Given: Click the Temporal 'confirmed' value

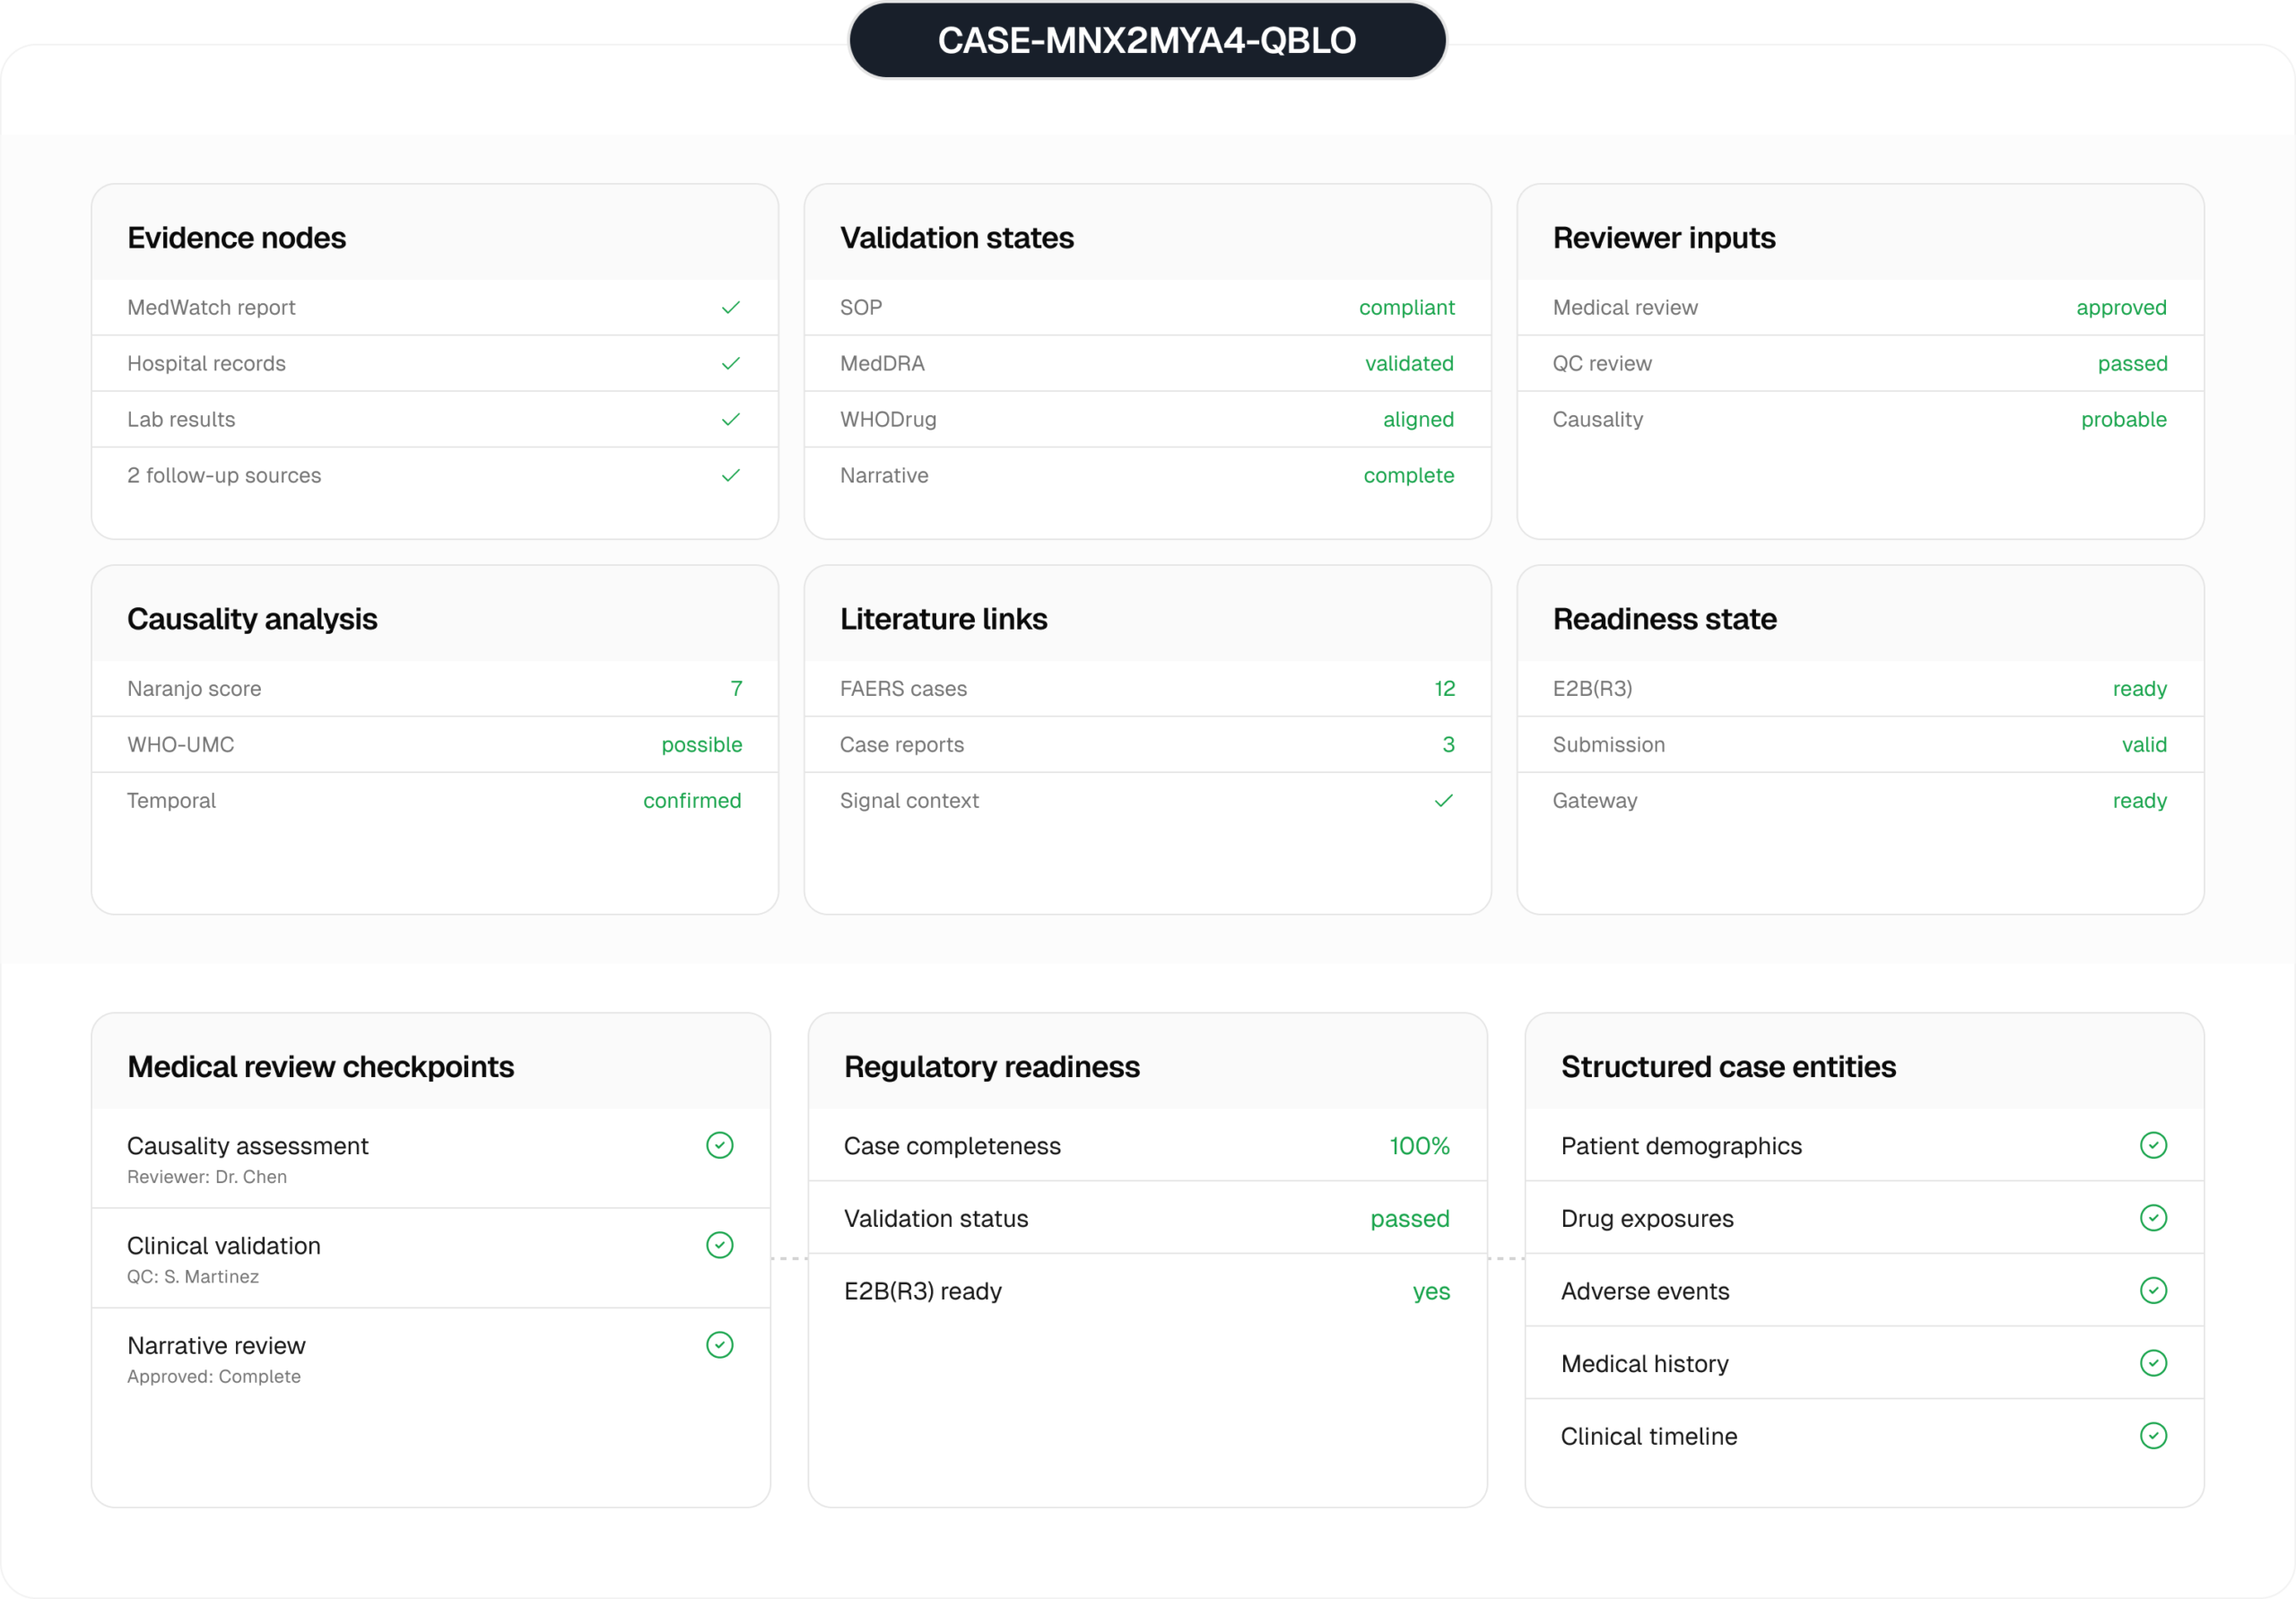Looking at the screenshot, I should [x=692, y=801].
